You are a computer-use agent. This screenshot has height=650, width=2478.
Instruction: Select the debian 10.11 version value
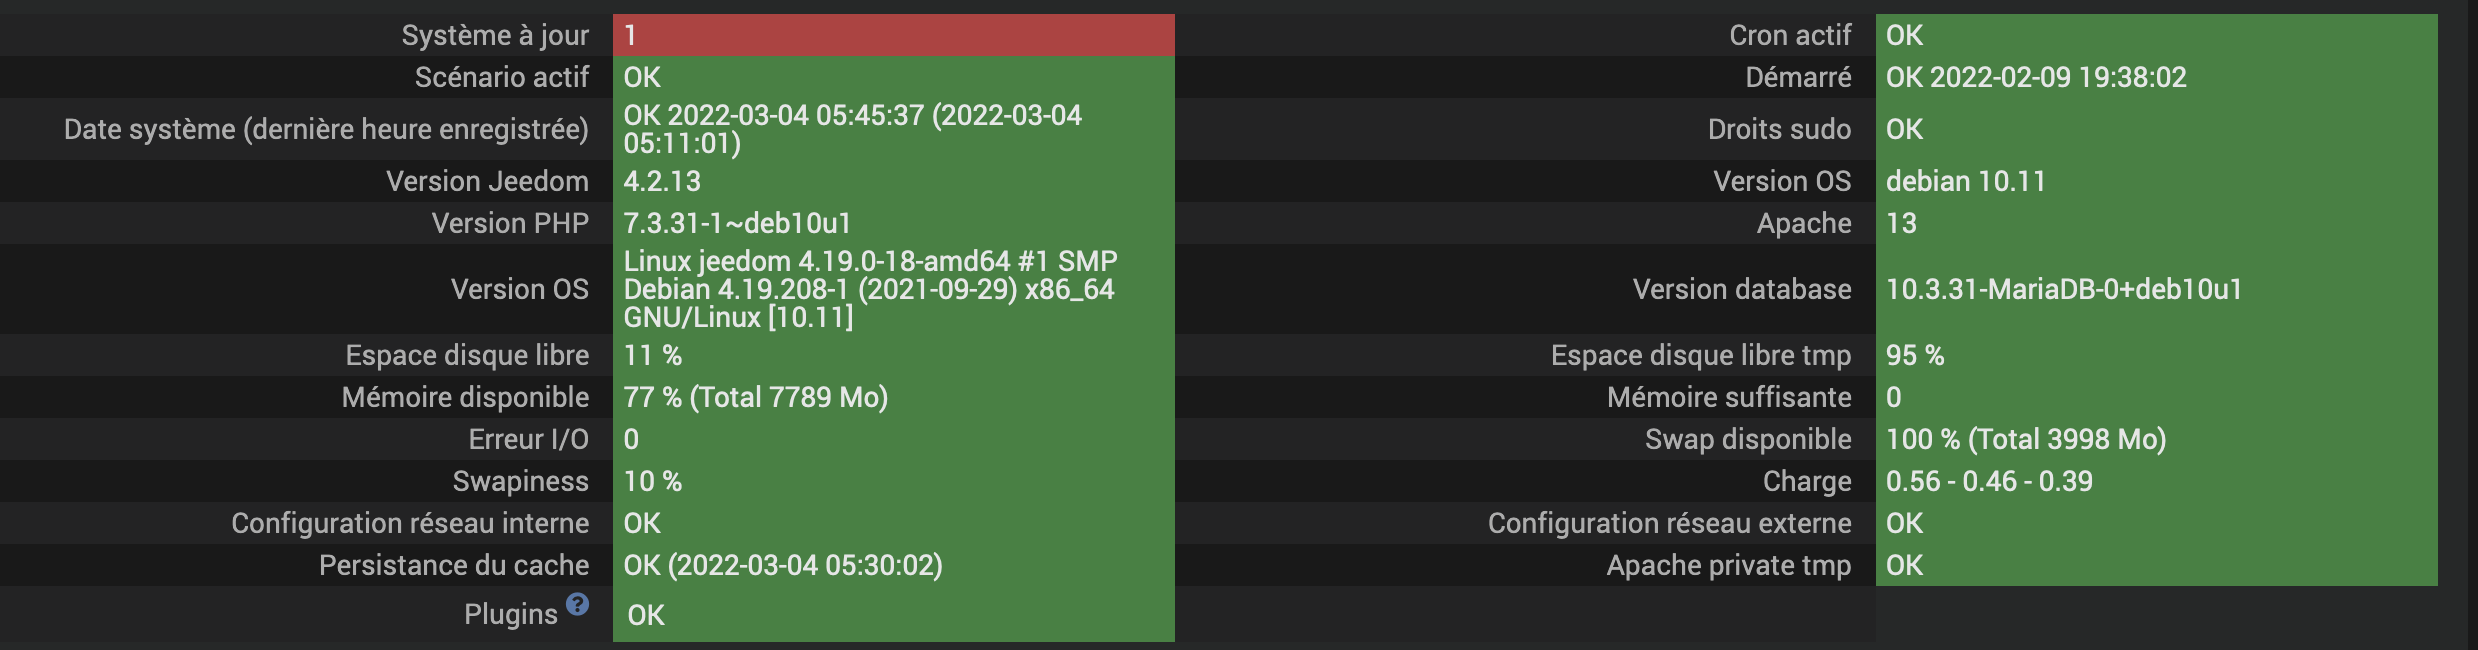pos(1966,181)
